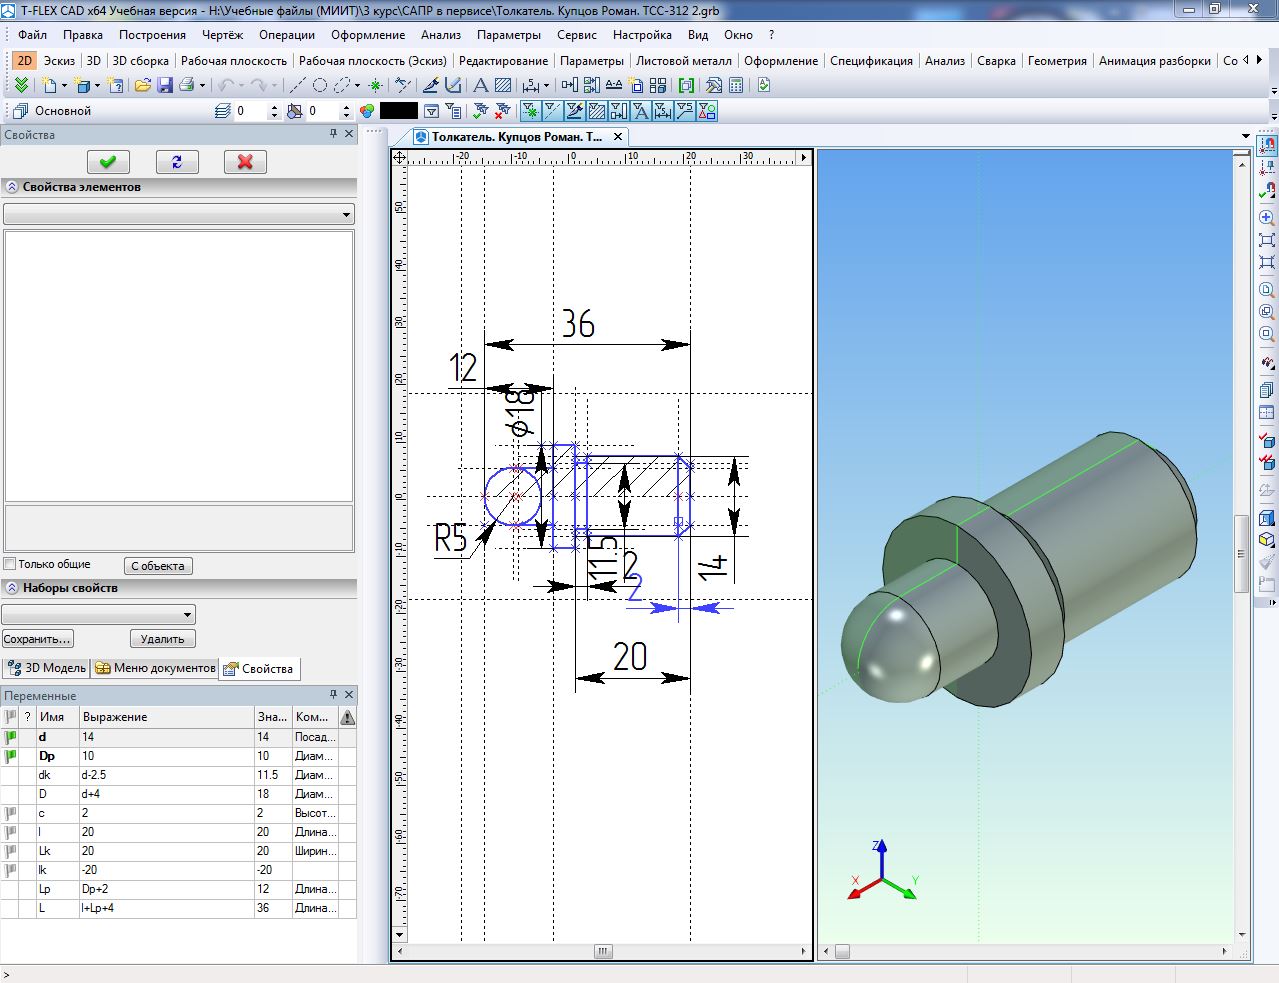
Task: Pin the Свойства panel
Action: [334, 134]
